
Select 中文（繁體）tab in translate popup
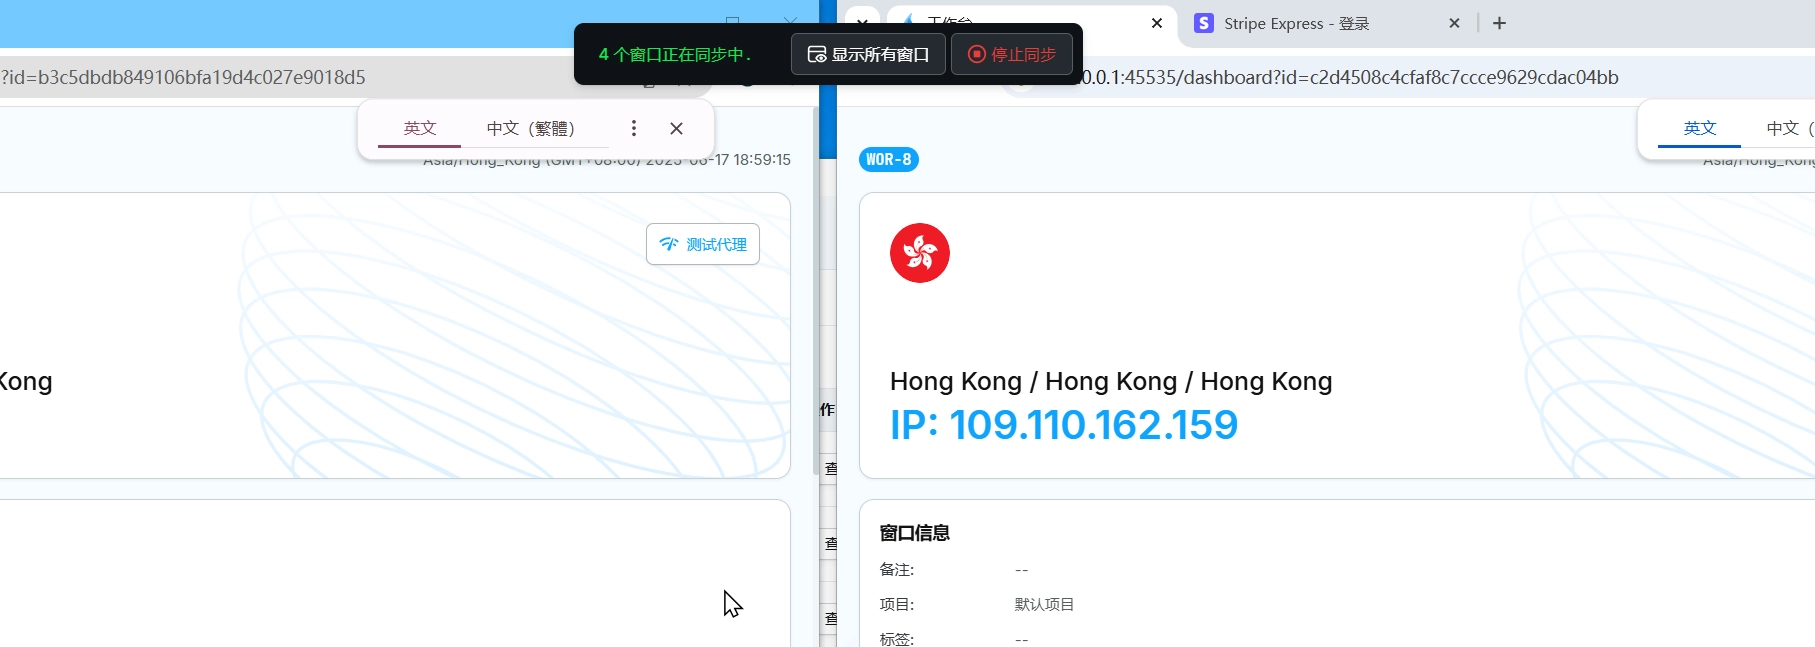click(530, 128)
